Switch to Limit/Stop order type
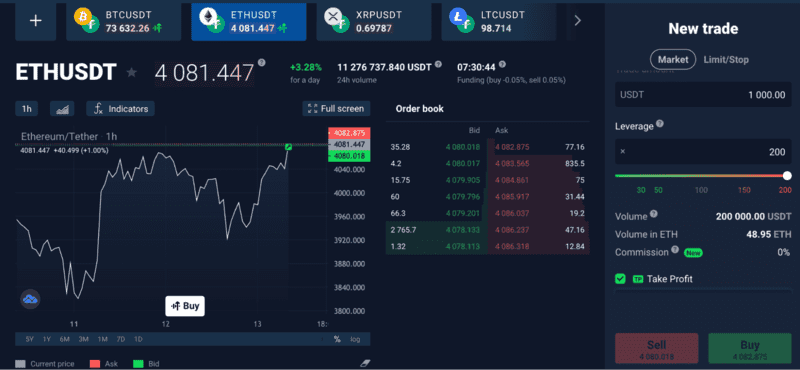Screen dimensions: 800x370 (726, 60)
